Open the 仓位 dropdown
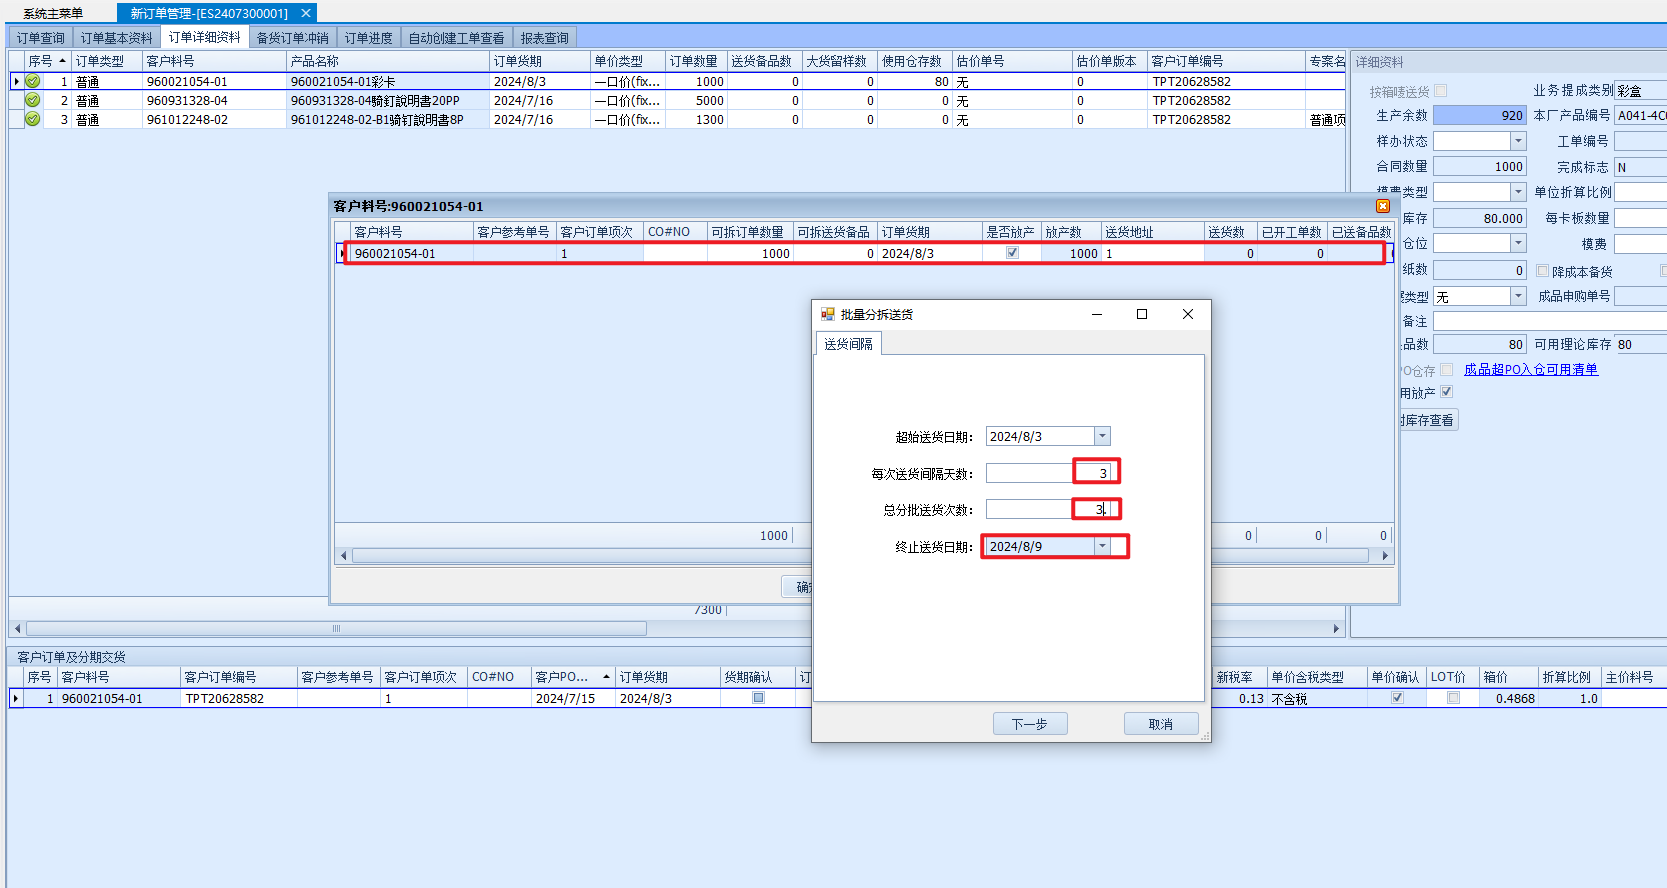1667x888 pixels. tap(1518, 243)
